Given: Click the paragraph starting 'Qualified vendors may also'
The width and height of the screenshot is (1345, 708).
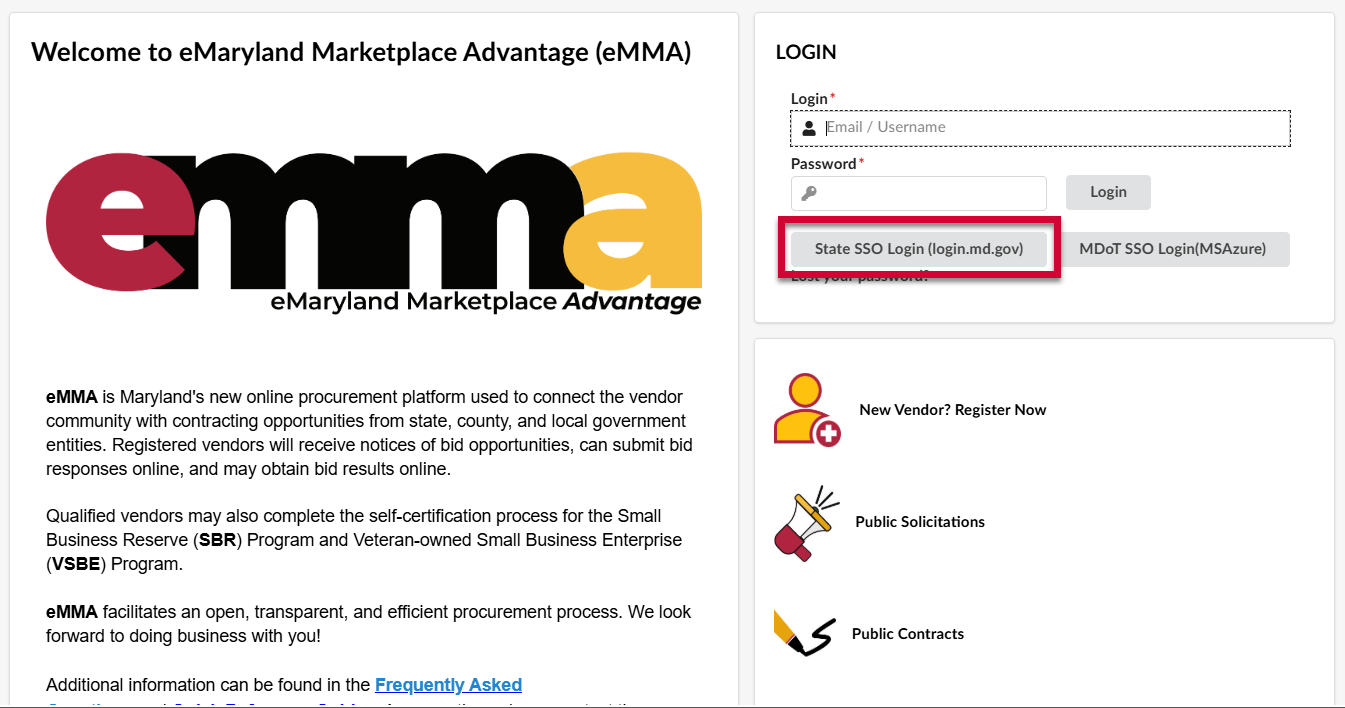Looking at the screenshot, I should 364,540.
